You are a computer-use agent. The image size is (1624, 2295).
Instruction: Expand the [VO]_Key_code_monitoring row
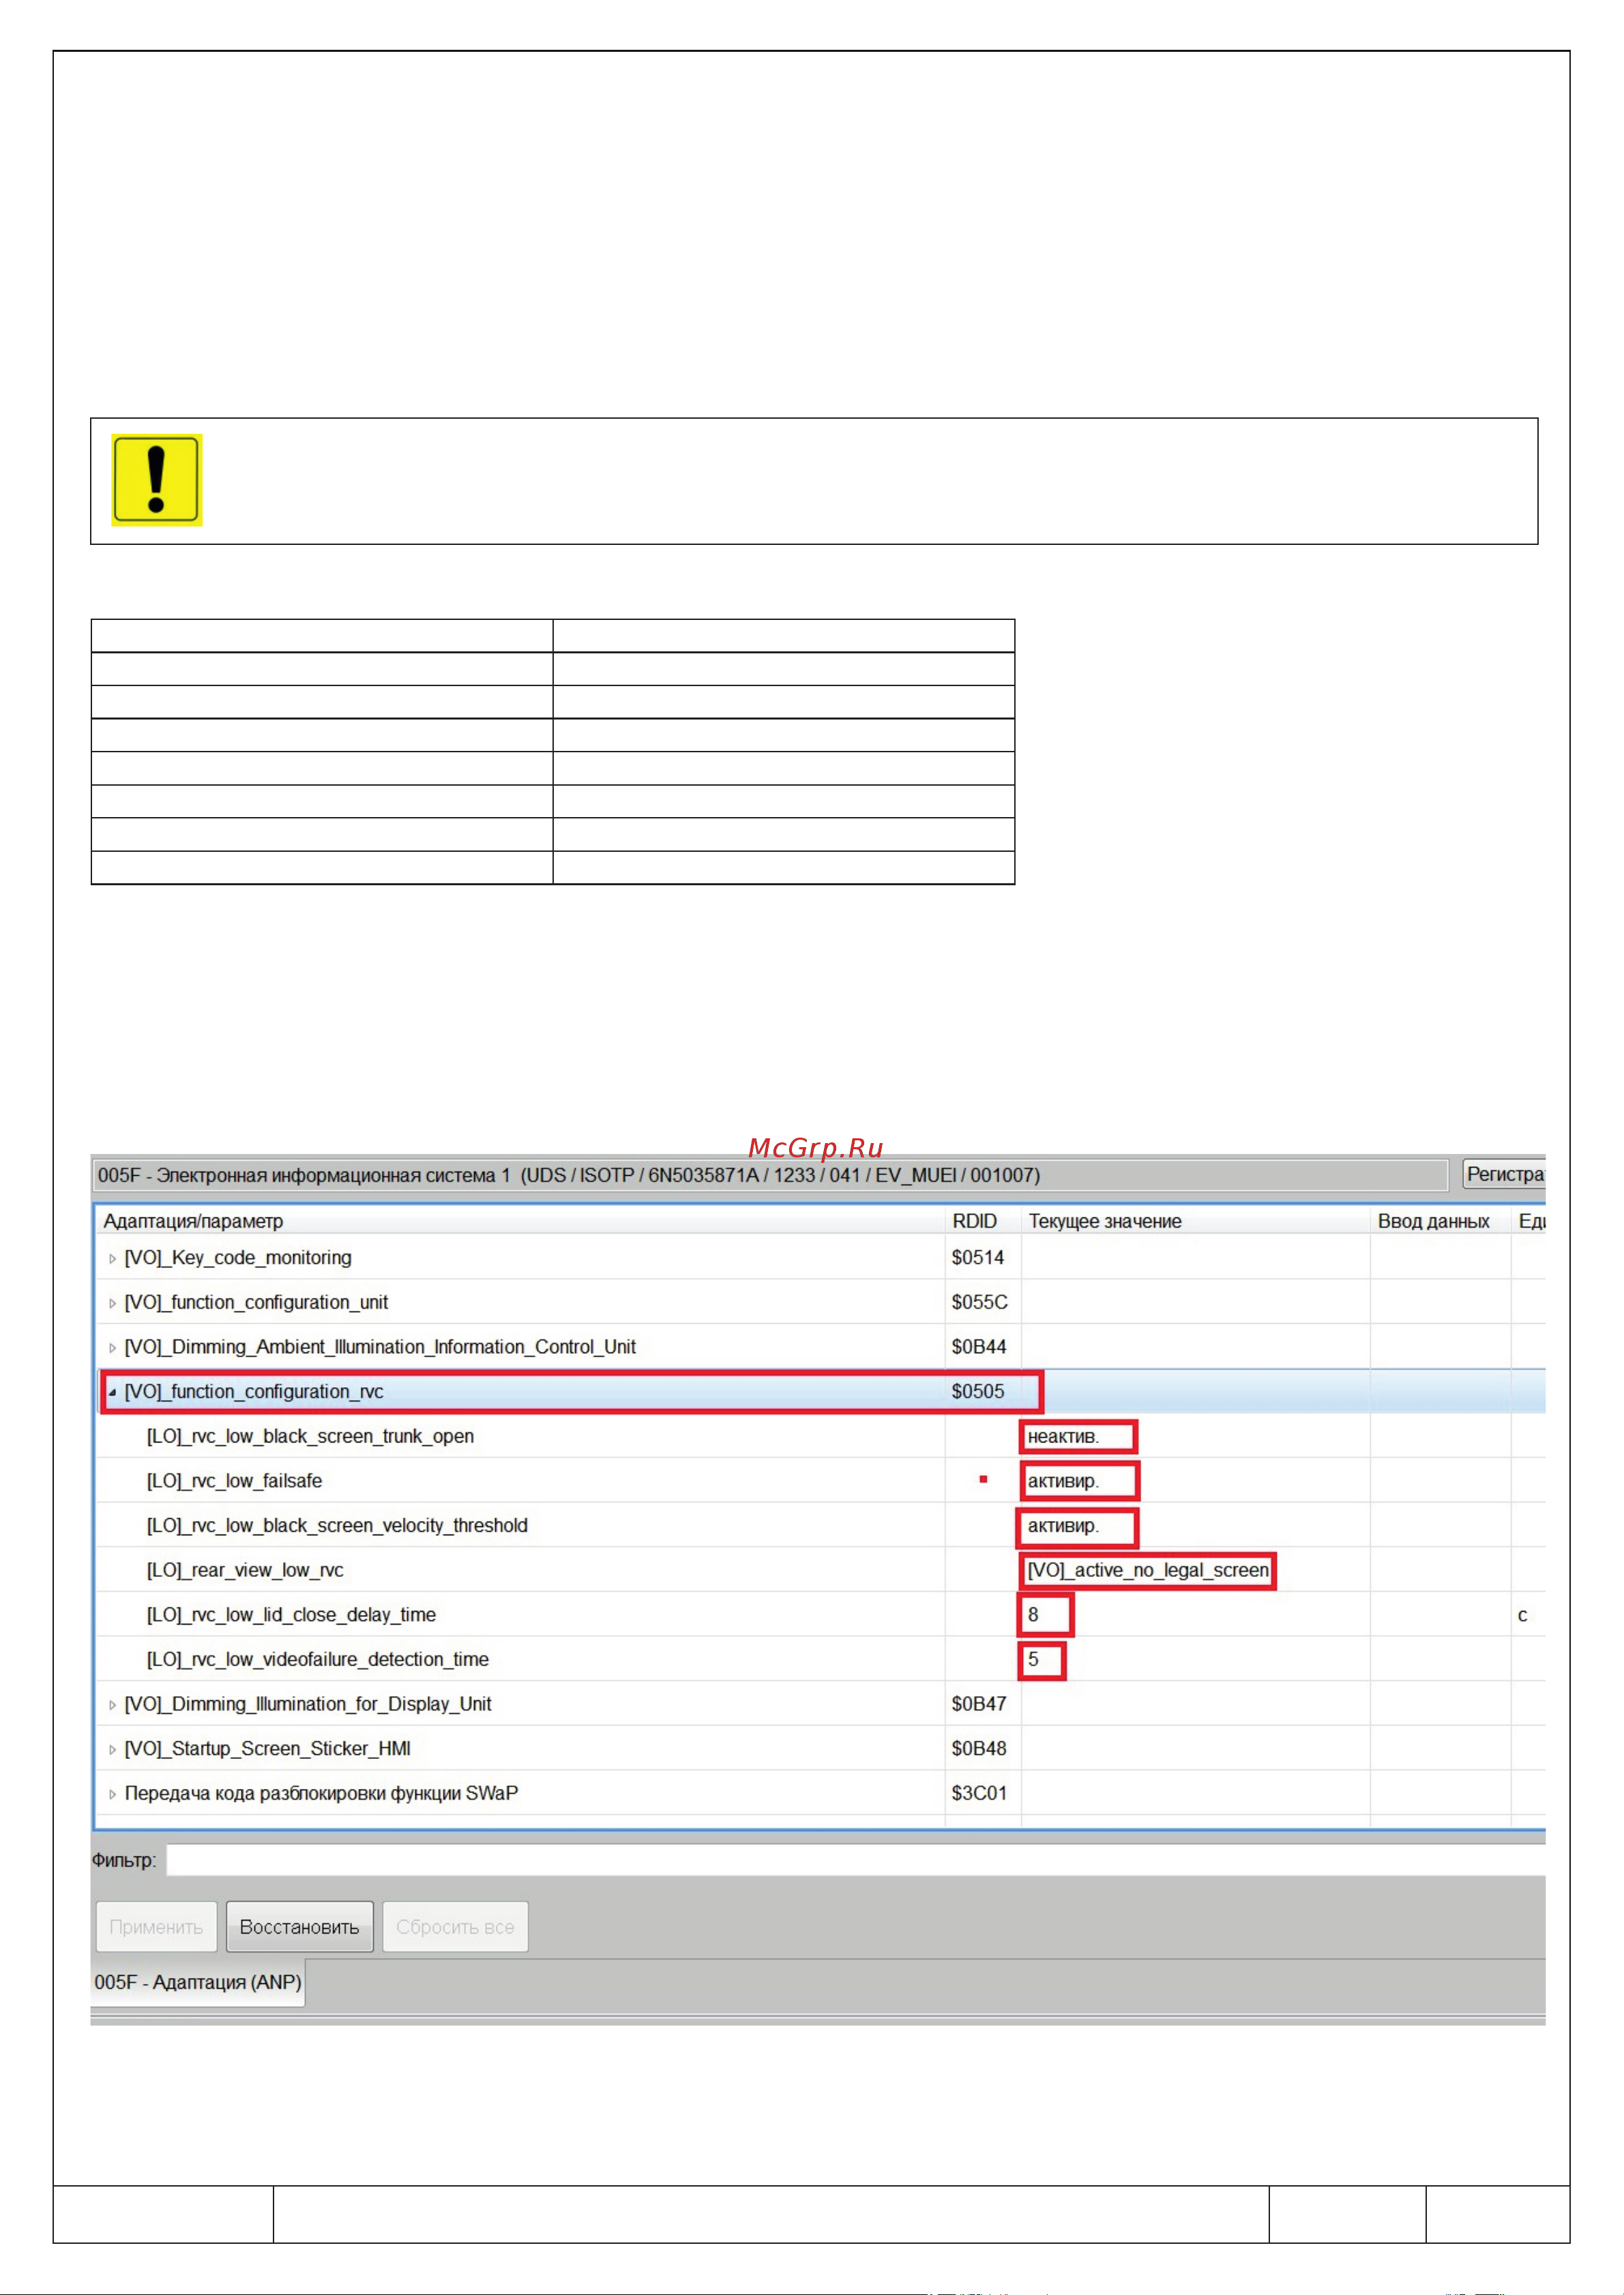[112, 1259]
